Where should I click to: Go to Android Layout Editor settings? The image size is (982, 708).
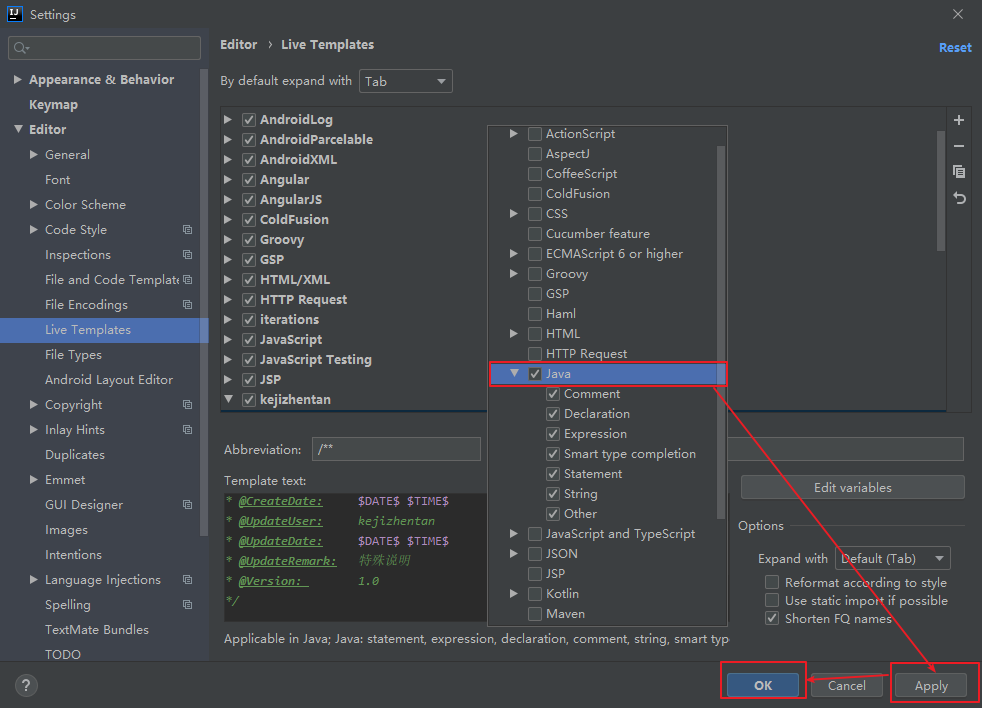(x=109, y=380)
